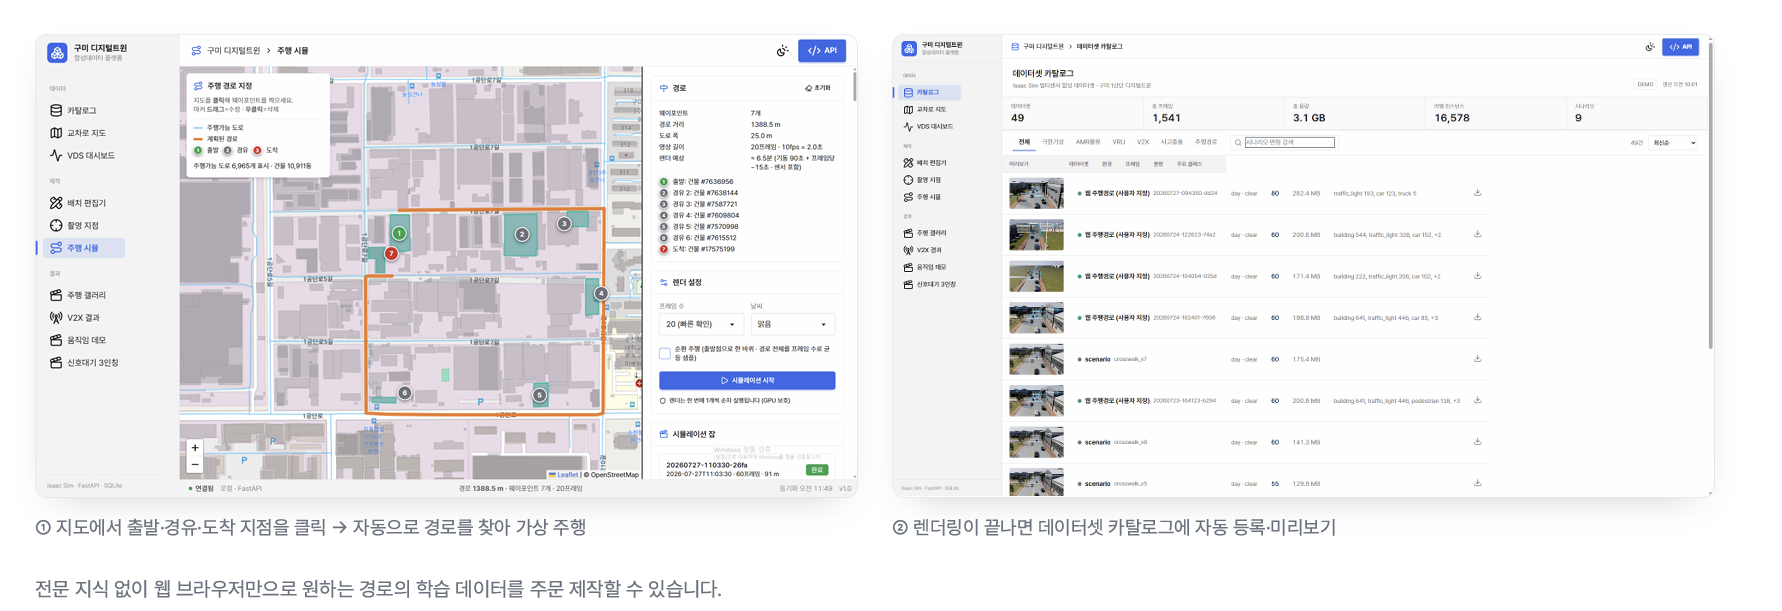Click the map zoom out (−) button
The image size is (1782, 611).
[195, 465]
